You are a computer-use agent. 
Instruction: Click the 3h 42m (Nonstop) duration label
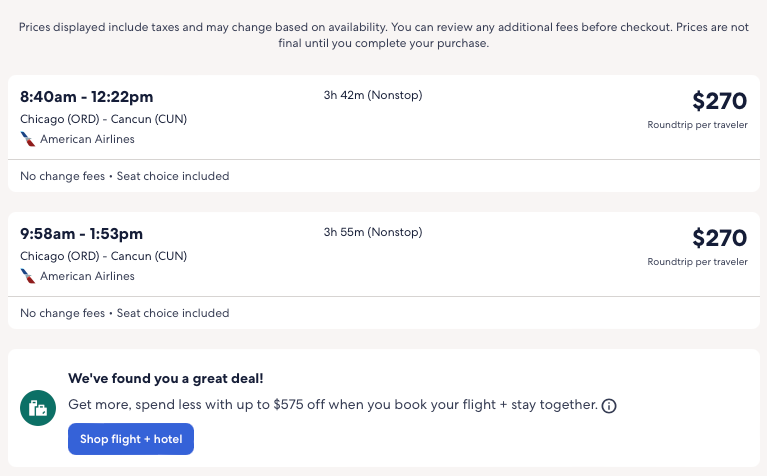(x=373, y=96)
